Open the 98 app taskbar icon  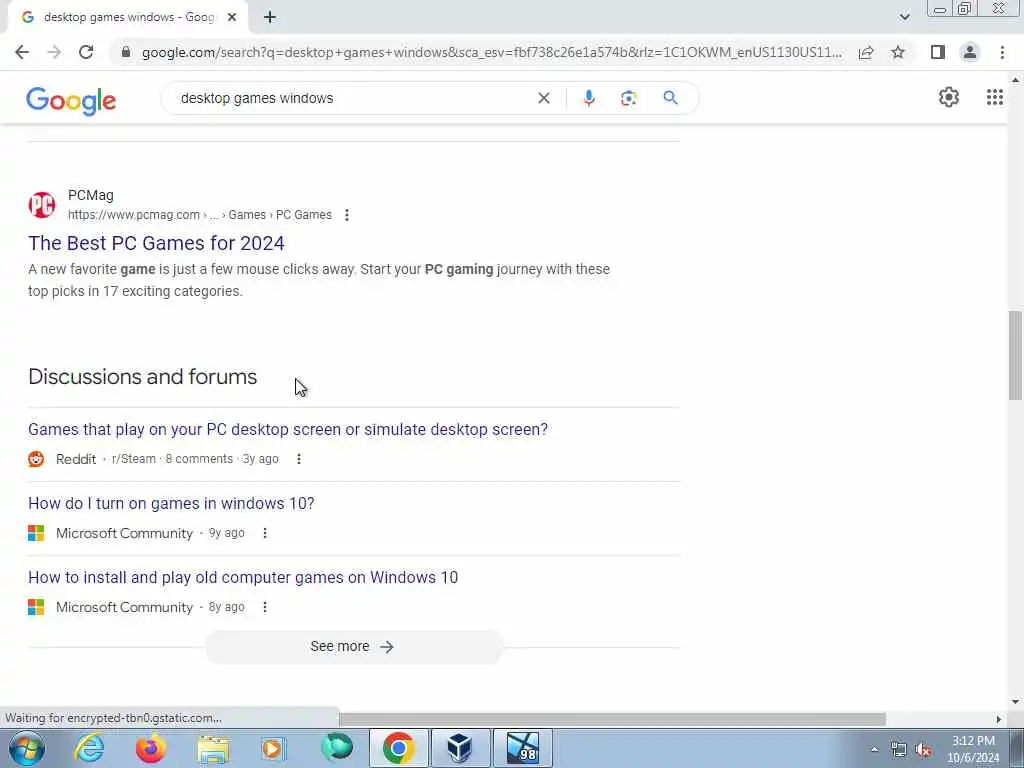tap(522, 748)
